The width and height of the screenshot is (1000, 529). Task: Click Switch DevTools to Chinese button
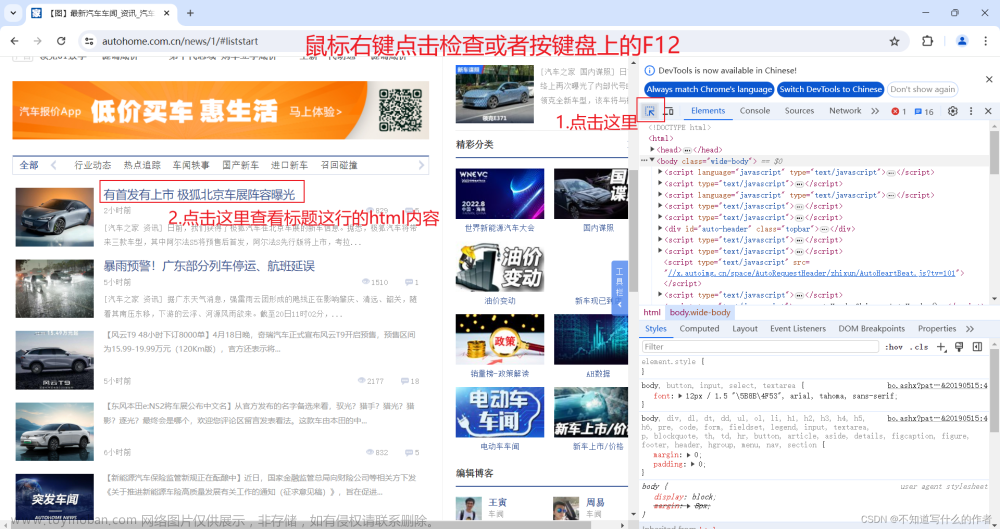[830, 89]
